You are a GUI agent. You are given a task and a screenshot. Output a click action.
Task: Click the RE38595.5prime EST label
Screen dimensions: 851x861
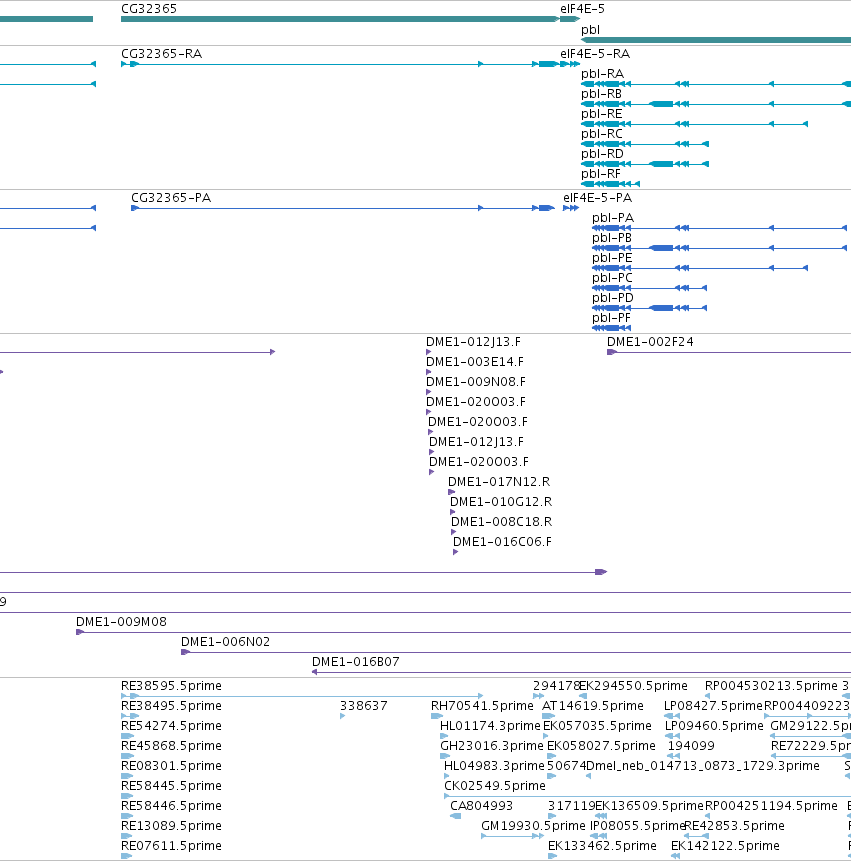coord(171,686)
